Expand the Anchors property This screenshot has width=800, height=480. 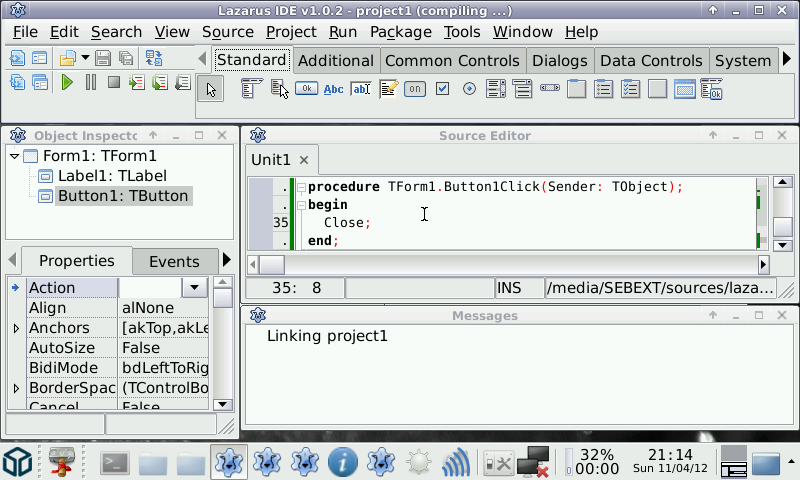pos(16,328)
